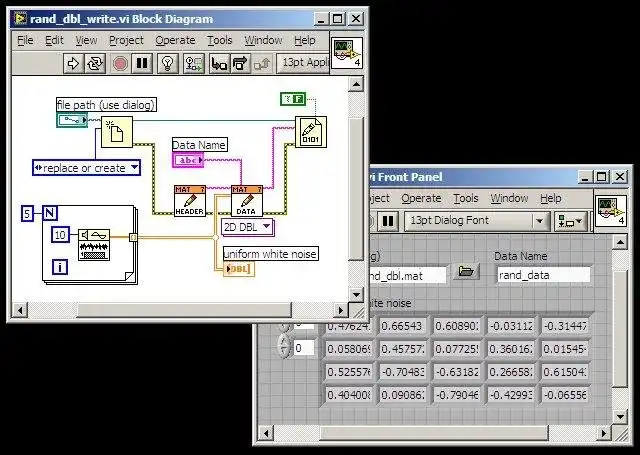Viewport: 640px width, 455px height.
Task: Select the MAT HEADER node
Action: tap(189, 201)
